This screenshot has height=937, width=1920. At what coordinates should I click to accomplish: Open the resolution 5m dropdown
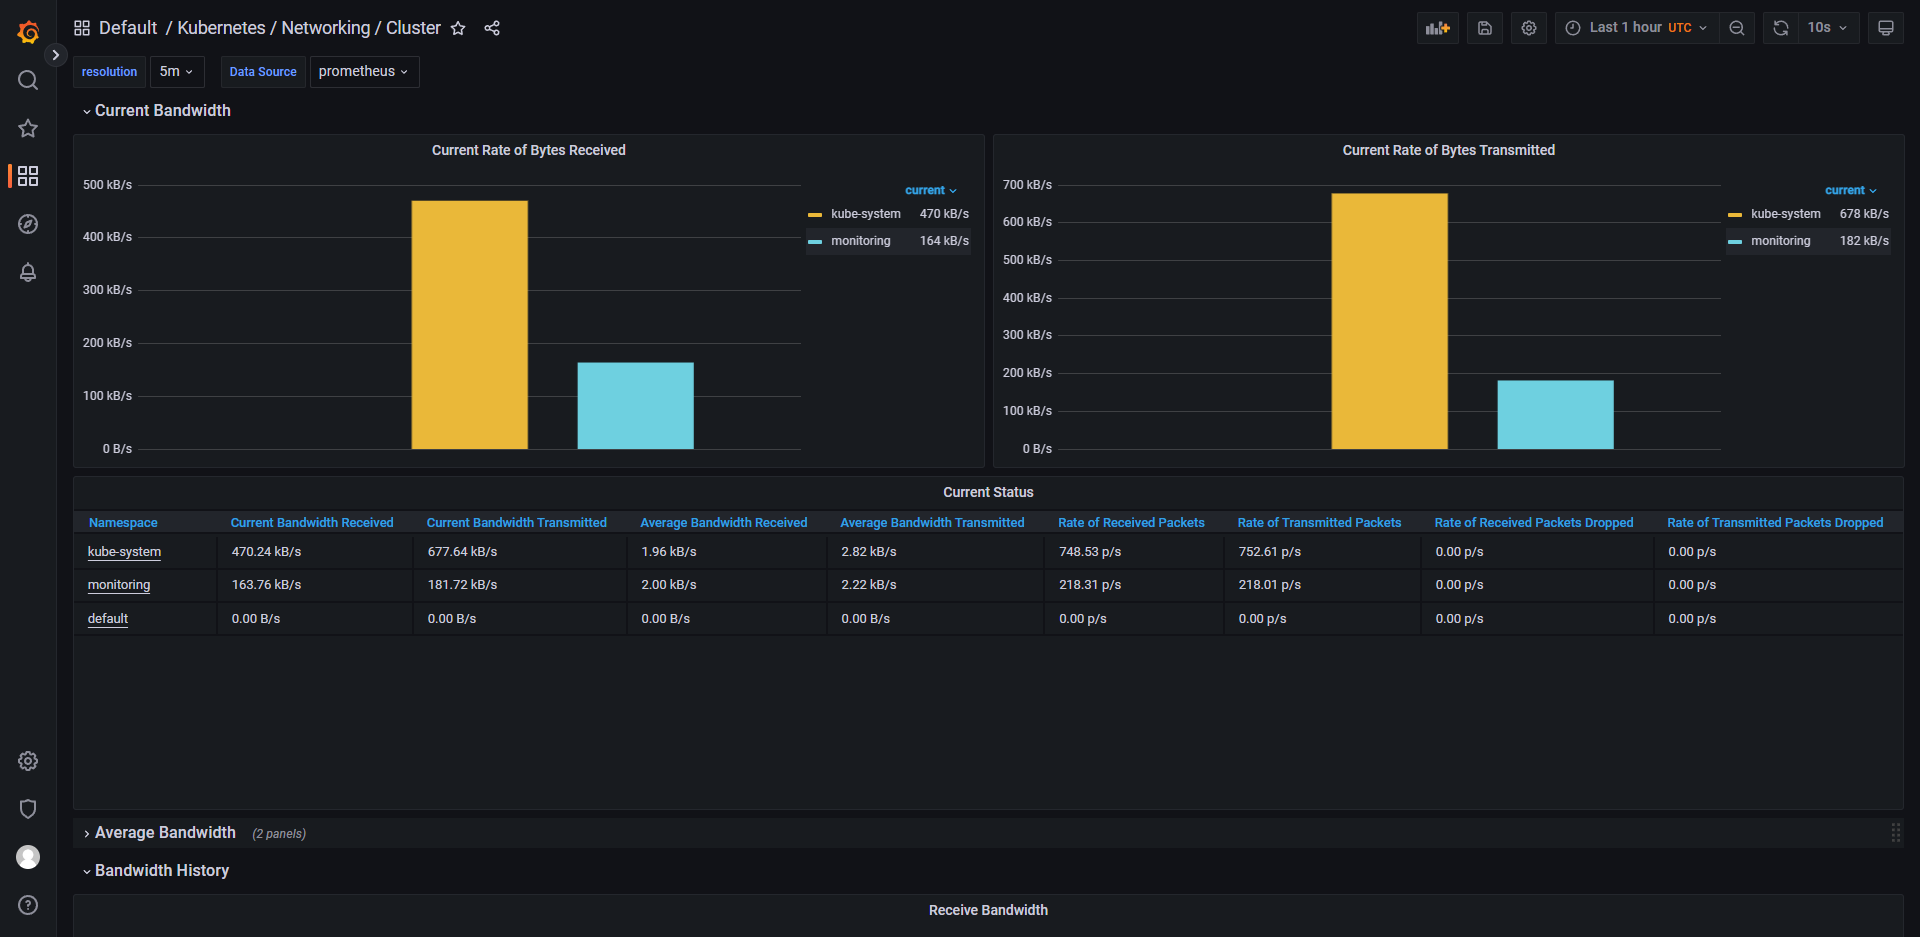tap(176, 72)
